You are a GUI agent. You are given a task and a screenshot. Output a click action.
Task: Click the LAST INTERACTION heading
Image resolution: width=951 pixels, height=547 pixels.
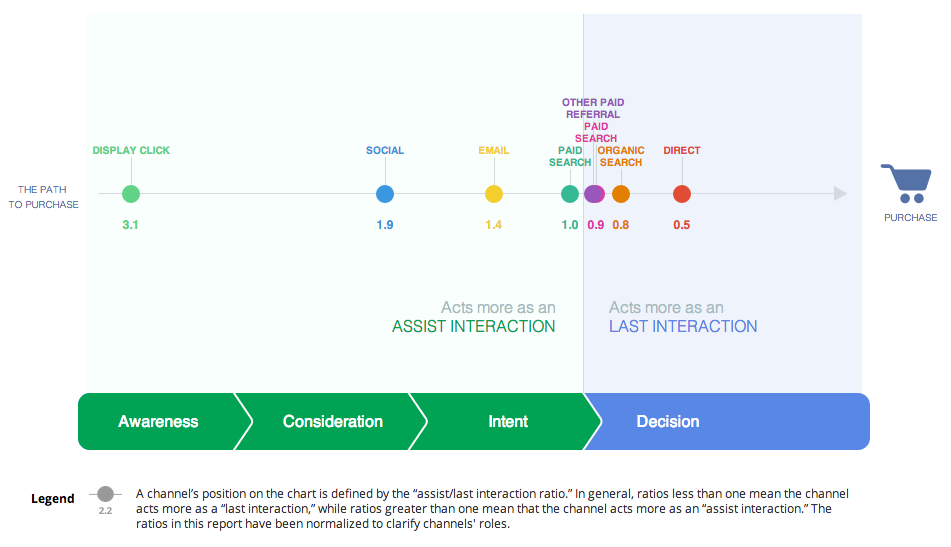coord(683,326)
